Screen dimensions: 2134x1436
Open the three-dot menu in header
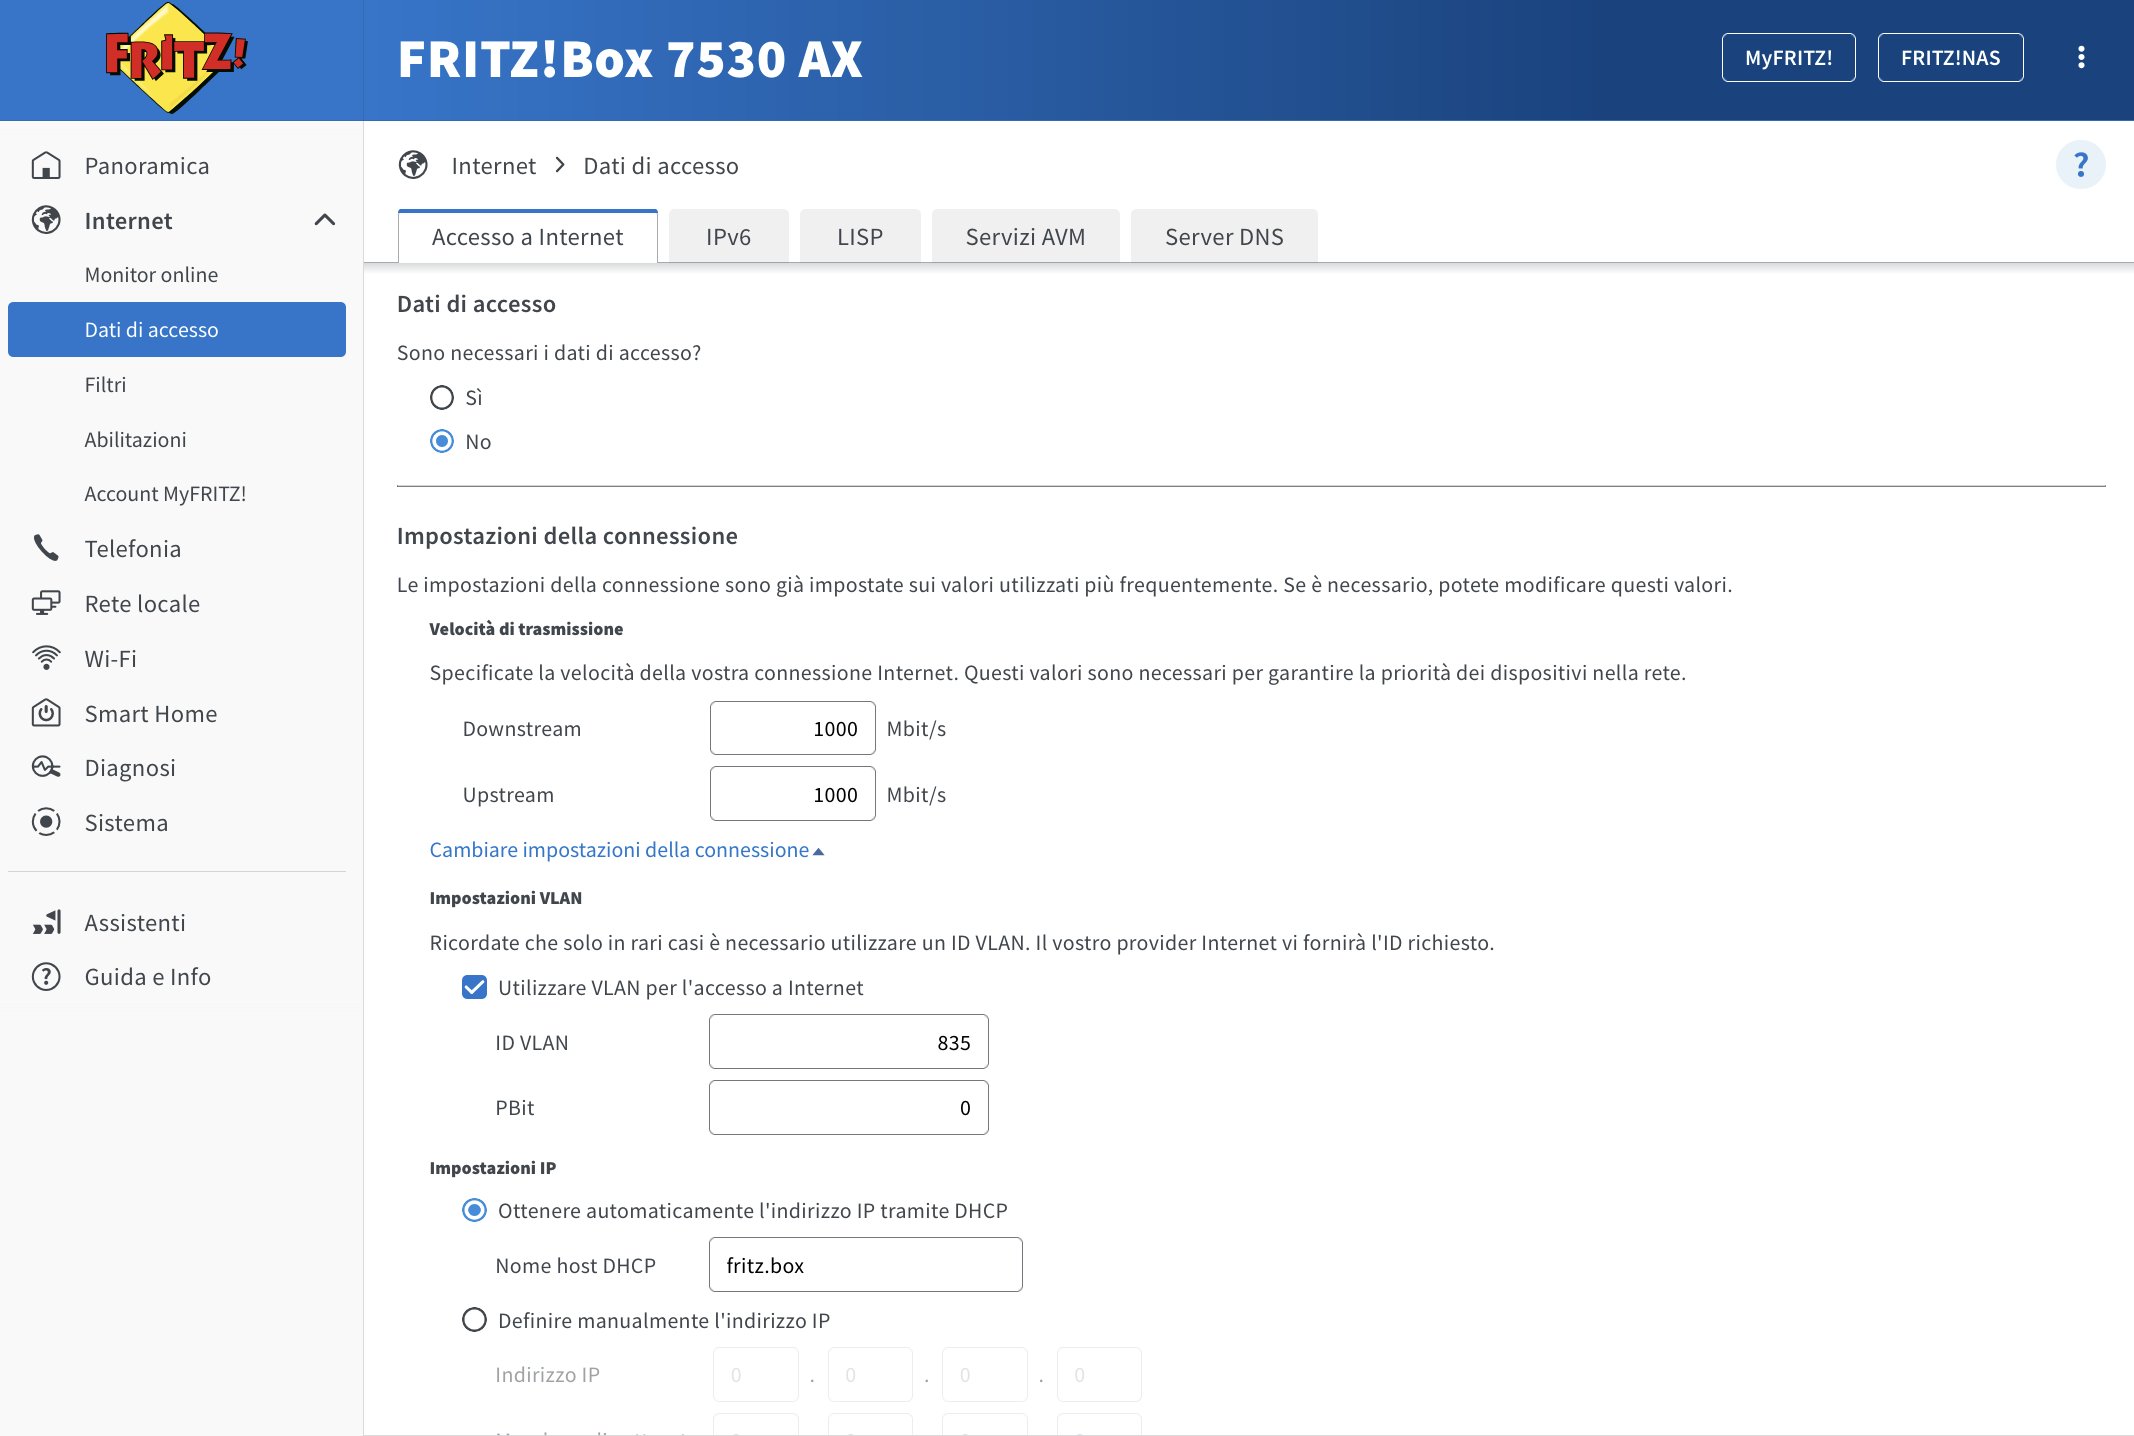pyautogui.click(x=2081, y=58)
